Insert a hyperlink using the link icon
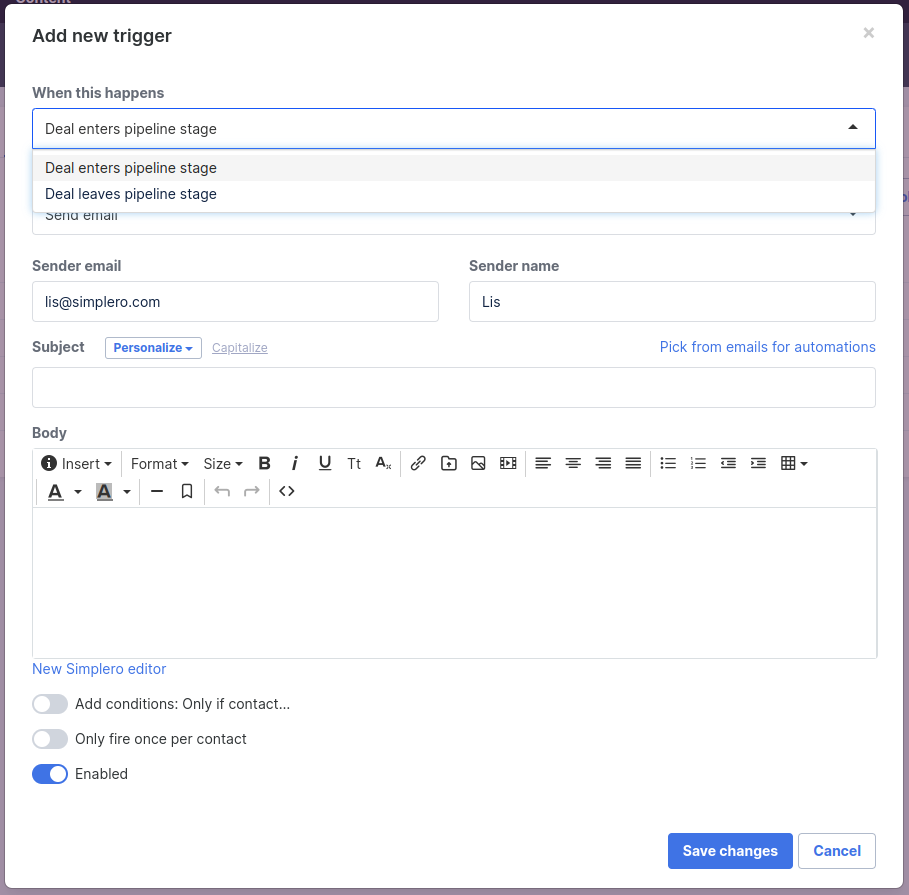 (x=418, y=463)
